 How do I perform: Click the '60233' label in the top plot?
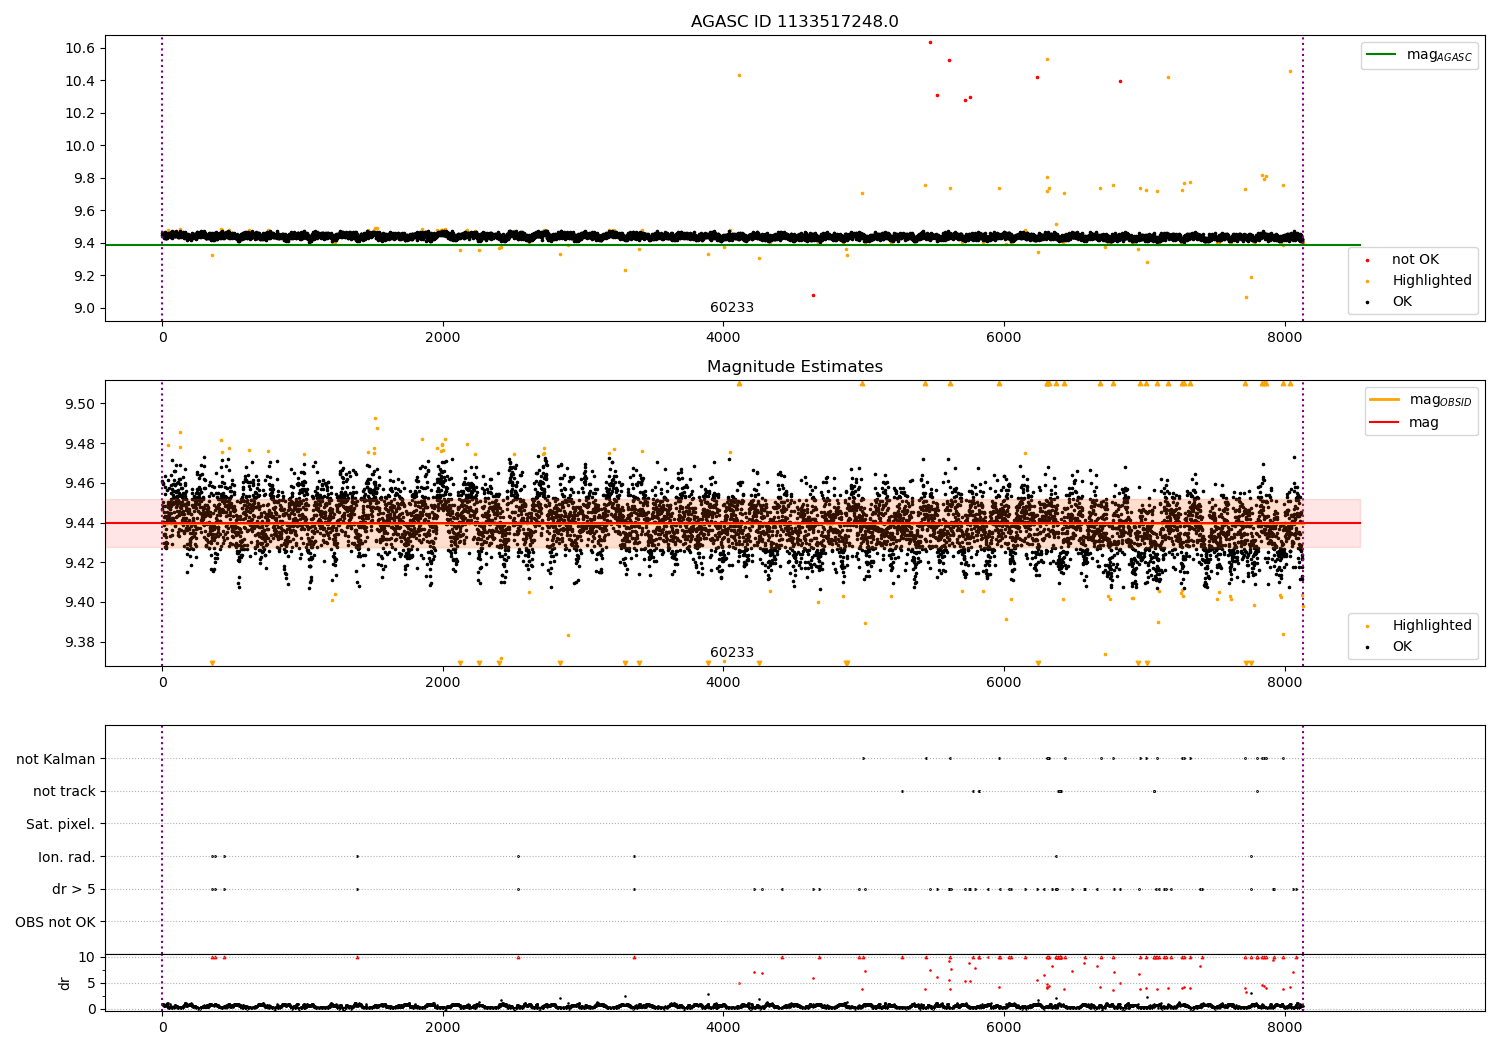(x=732, y=308)
